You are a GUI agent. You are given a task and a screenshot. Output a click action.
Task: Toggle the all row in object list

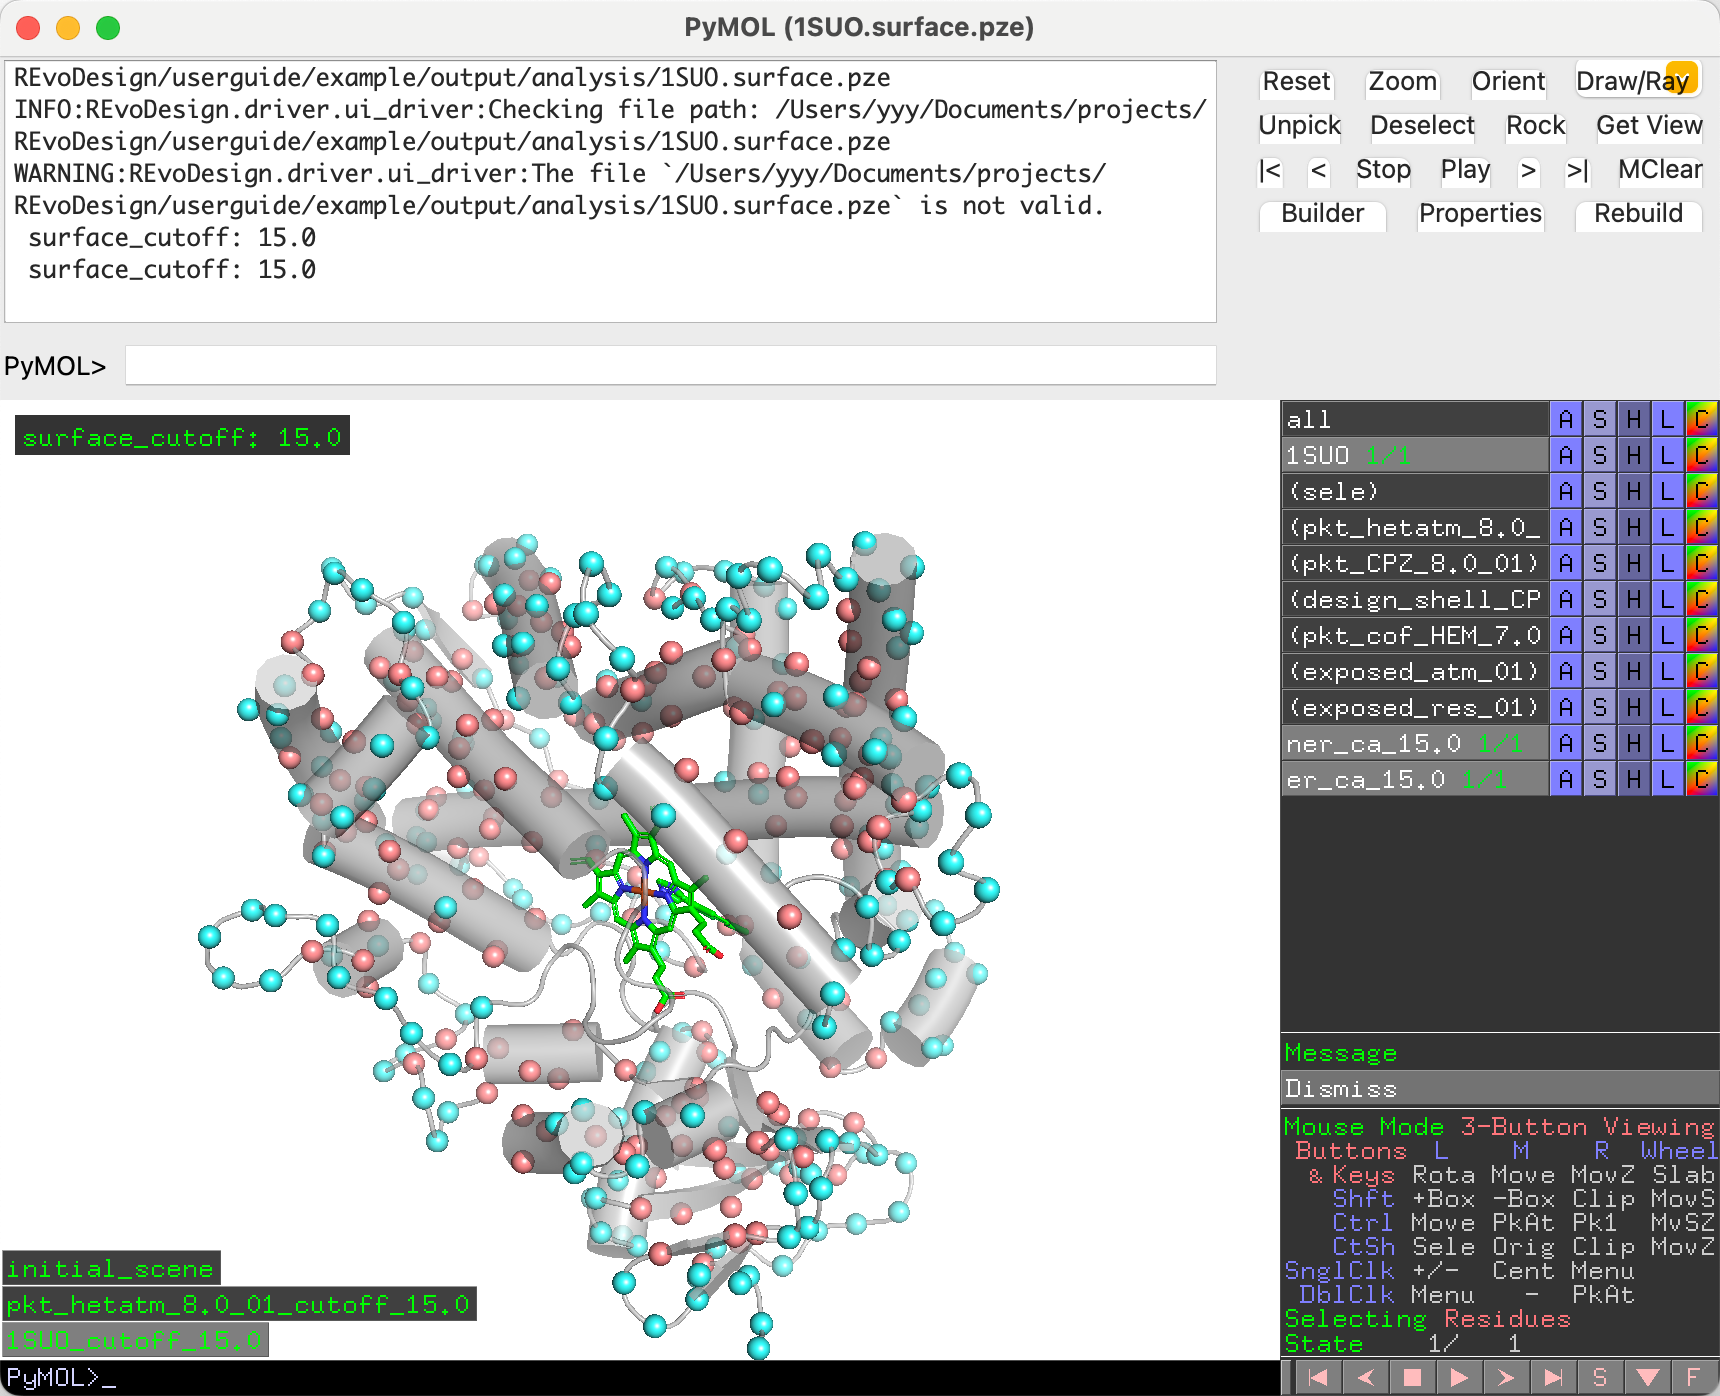click(1414, 419)
